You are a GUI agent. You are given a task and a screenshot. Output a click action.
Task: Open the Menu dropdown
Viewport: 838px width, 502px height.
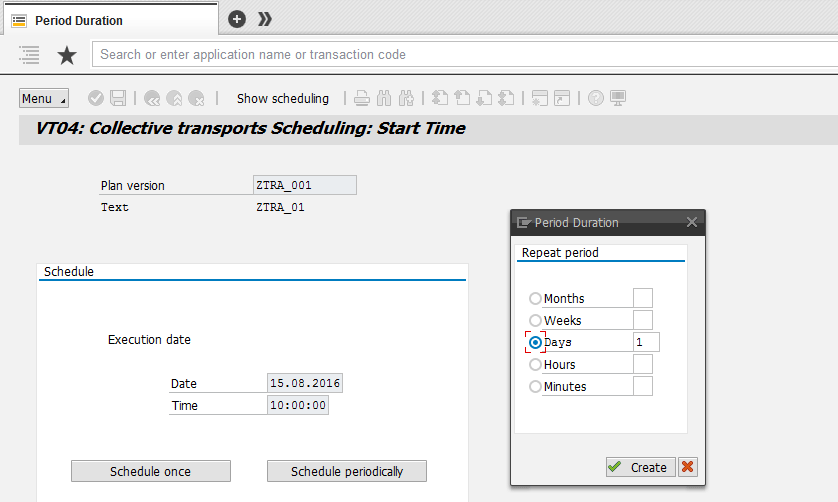(43, 98)
